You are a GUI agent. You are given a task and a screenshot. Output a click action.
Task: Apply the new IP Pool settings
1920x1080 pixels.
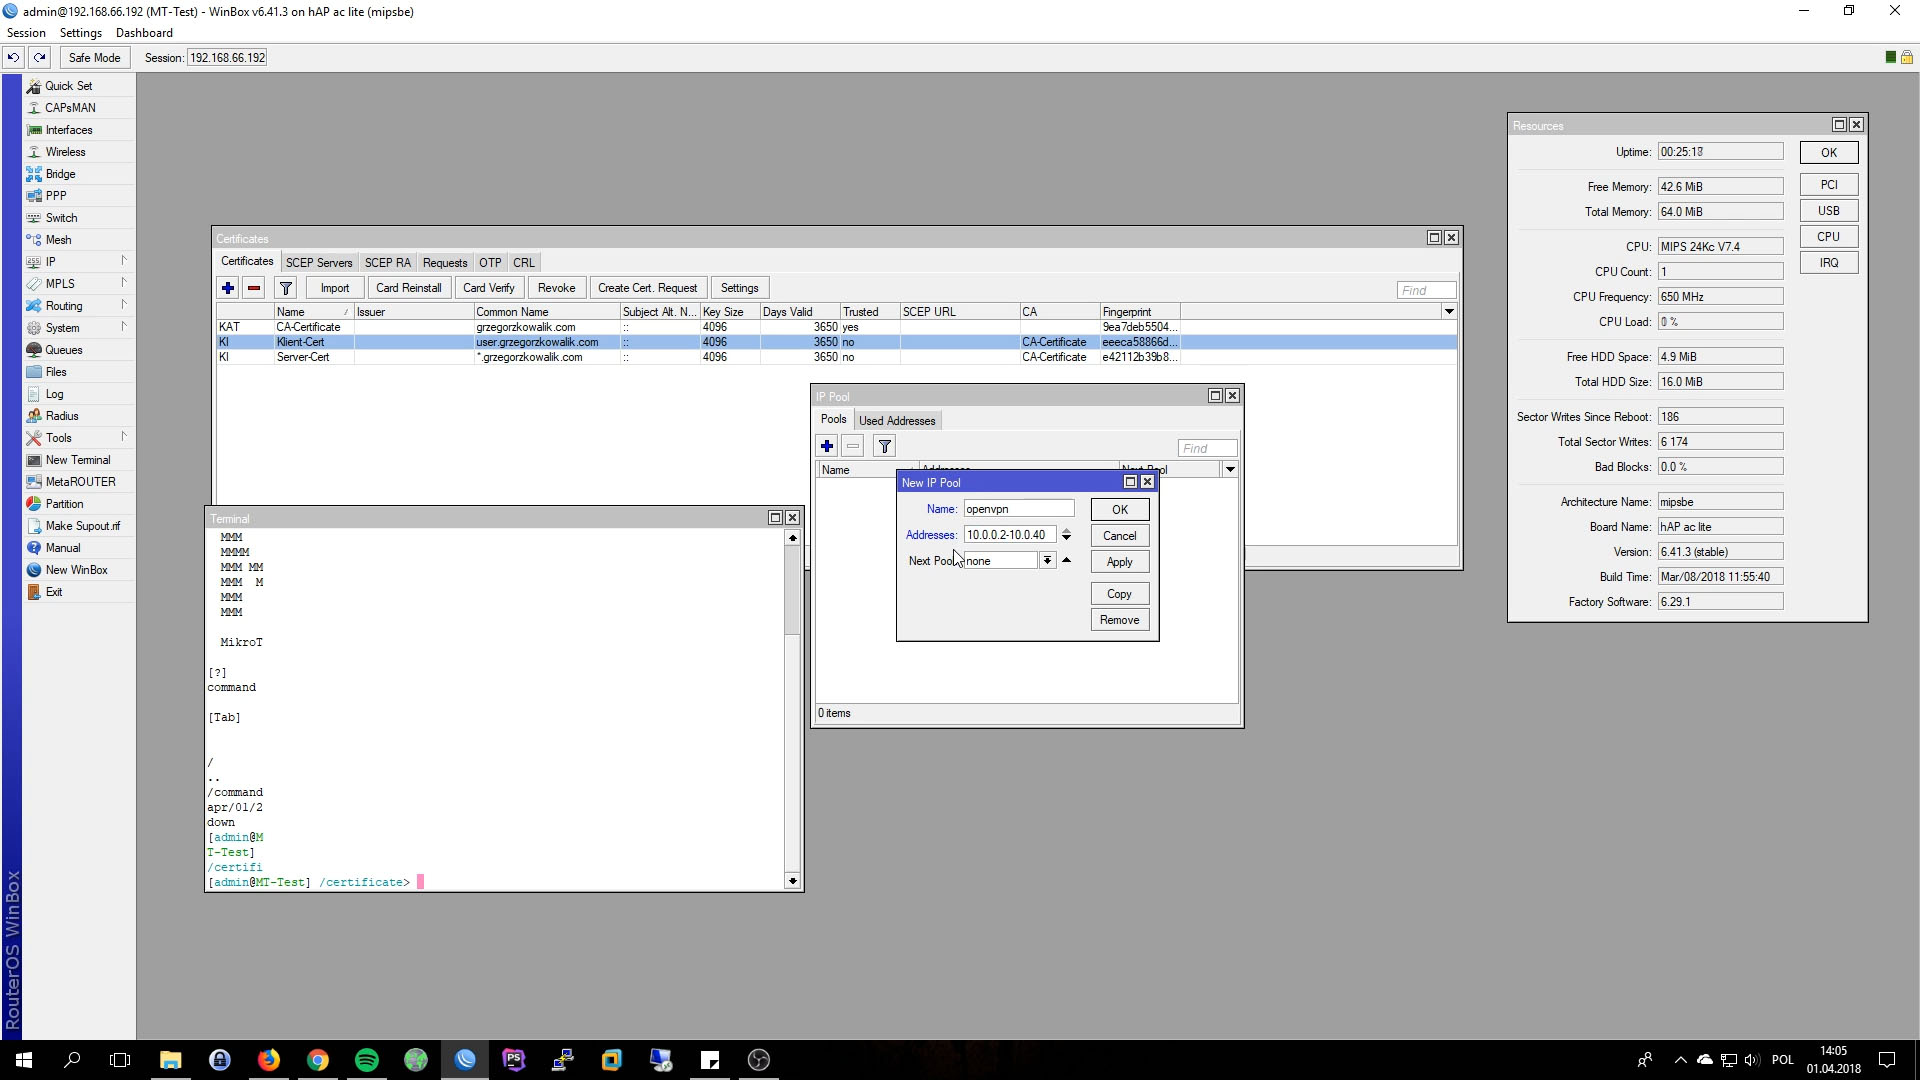tap(1120, 560)
